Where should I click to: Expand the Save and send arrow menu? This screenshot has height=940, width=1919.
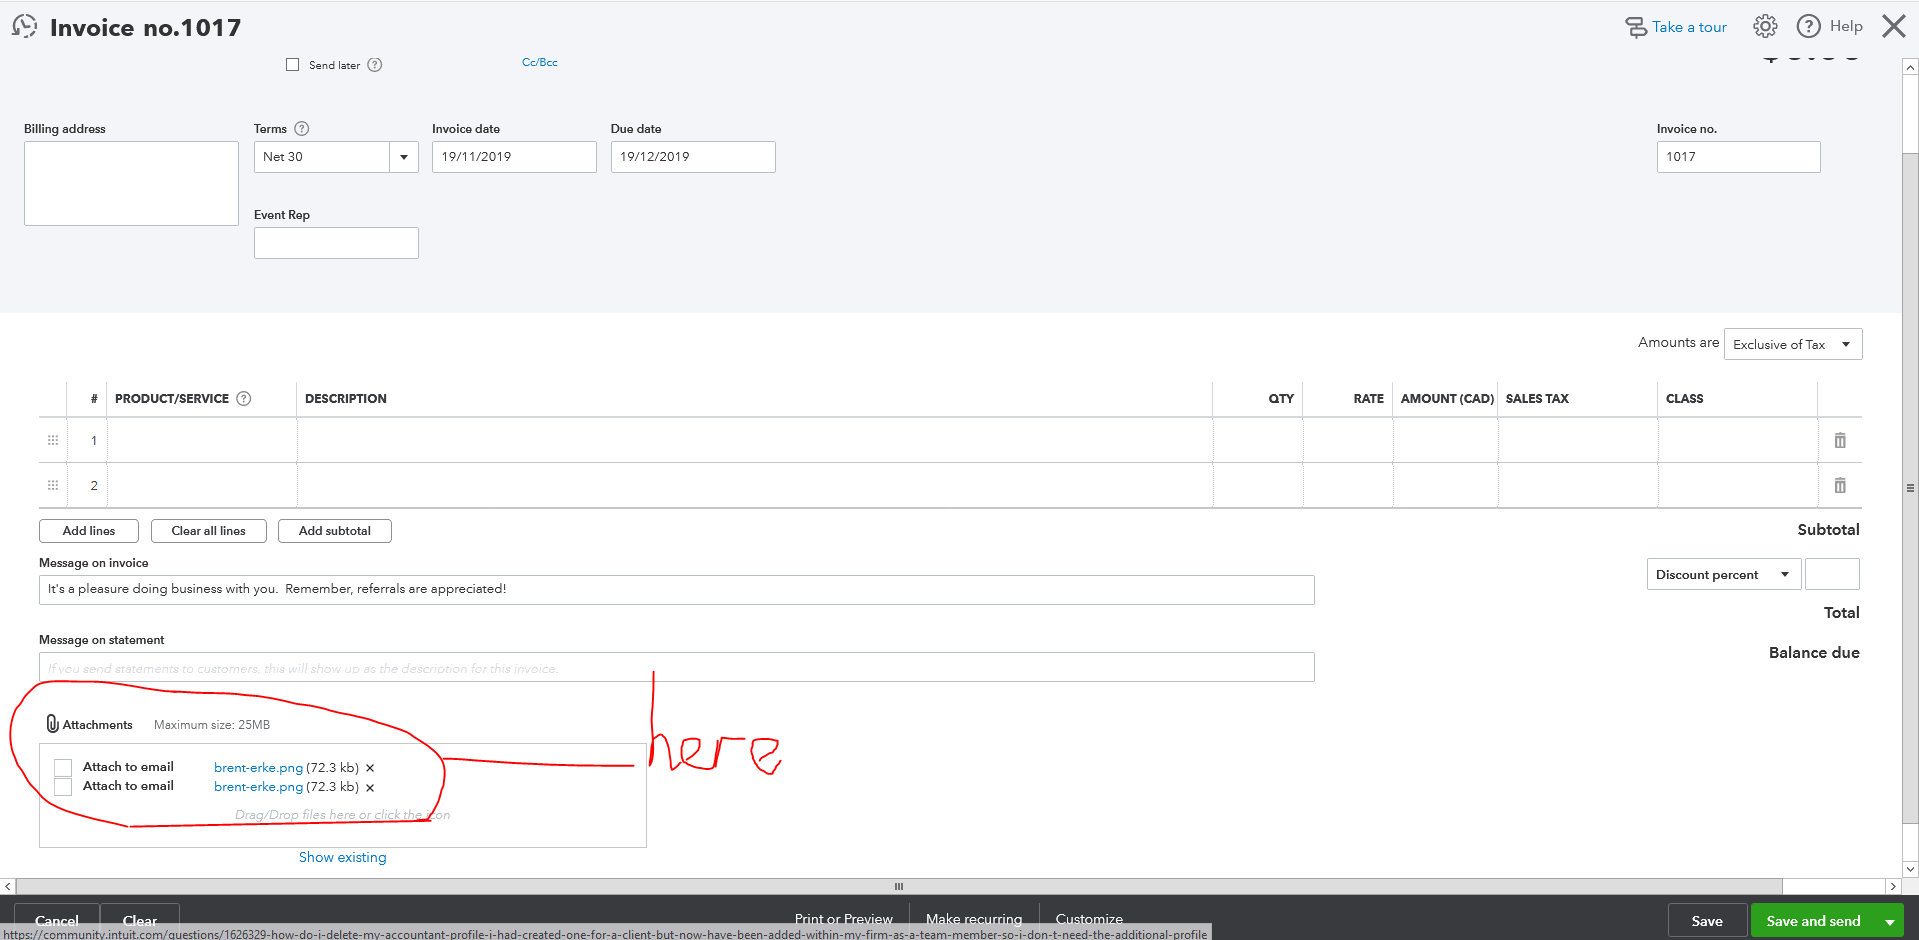point(1890,921)
